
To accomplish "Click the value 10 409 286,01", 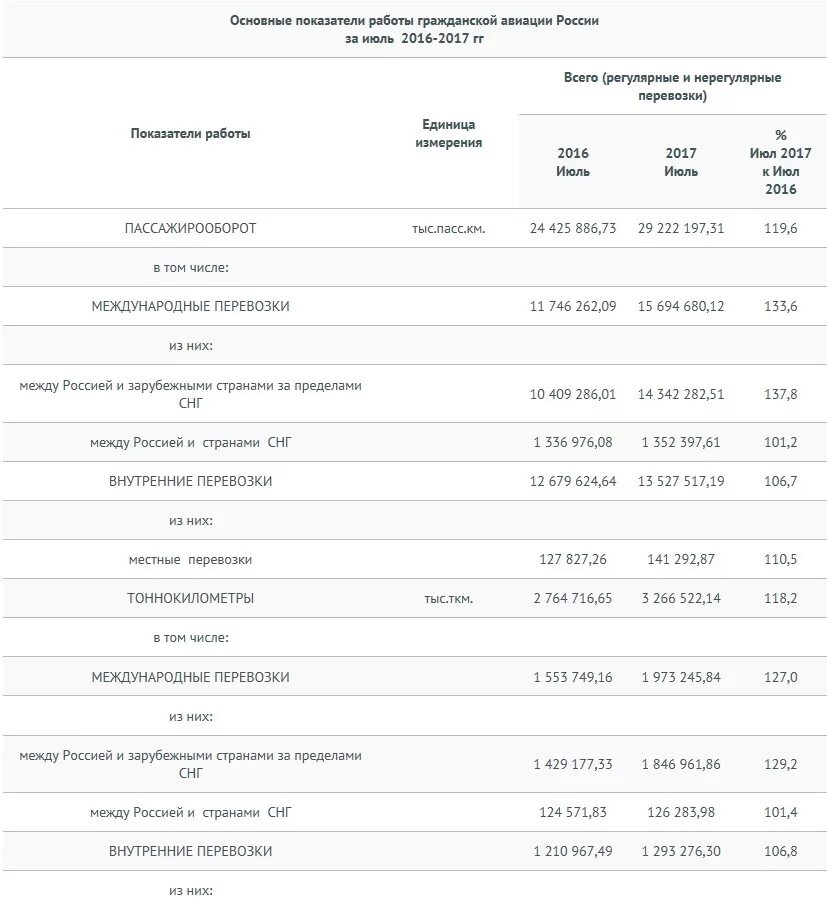I will 573,394.
